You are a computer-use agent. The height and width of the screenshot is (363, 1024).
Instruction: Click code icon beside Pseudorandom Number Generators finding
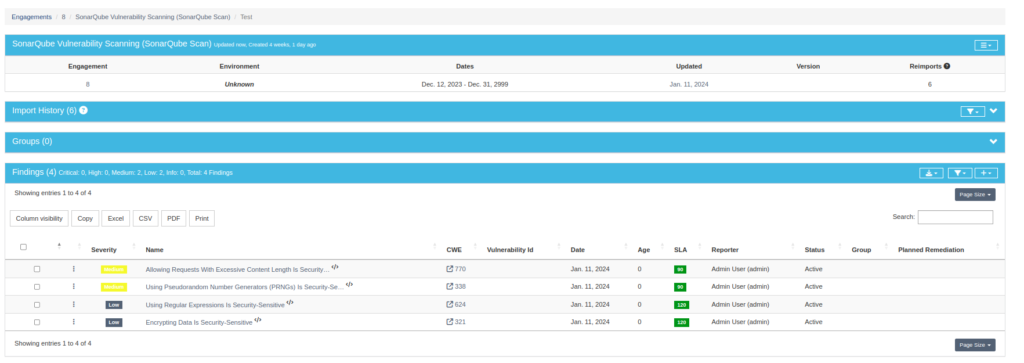349,285
